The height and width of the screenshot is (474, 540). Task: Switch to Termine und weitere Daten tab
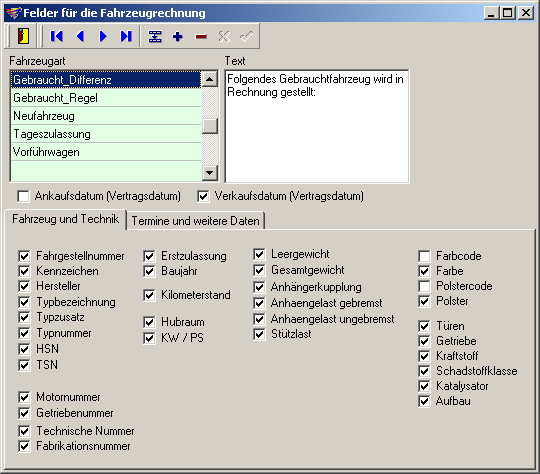pyautogui.click(x=196, y=221)
